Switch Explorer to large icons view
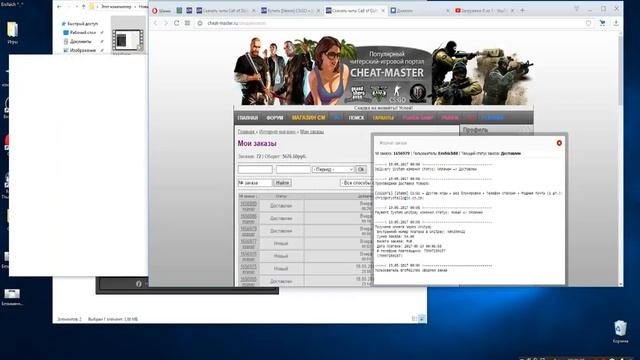 (x=422, y=319)
